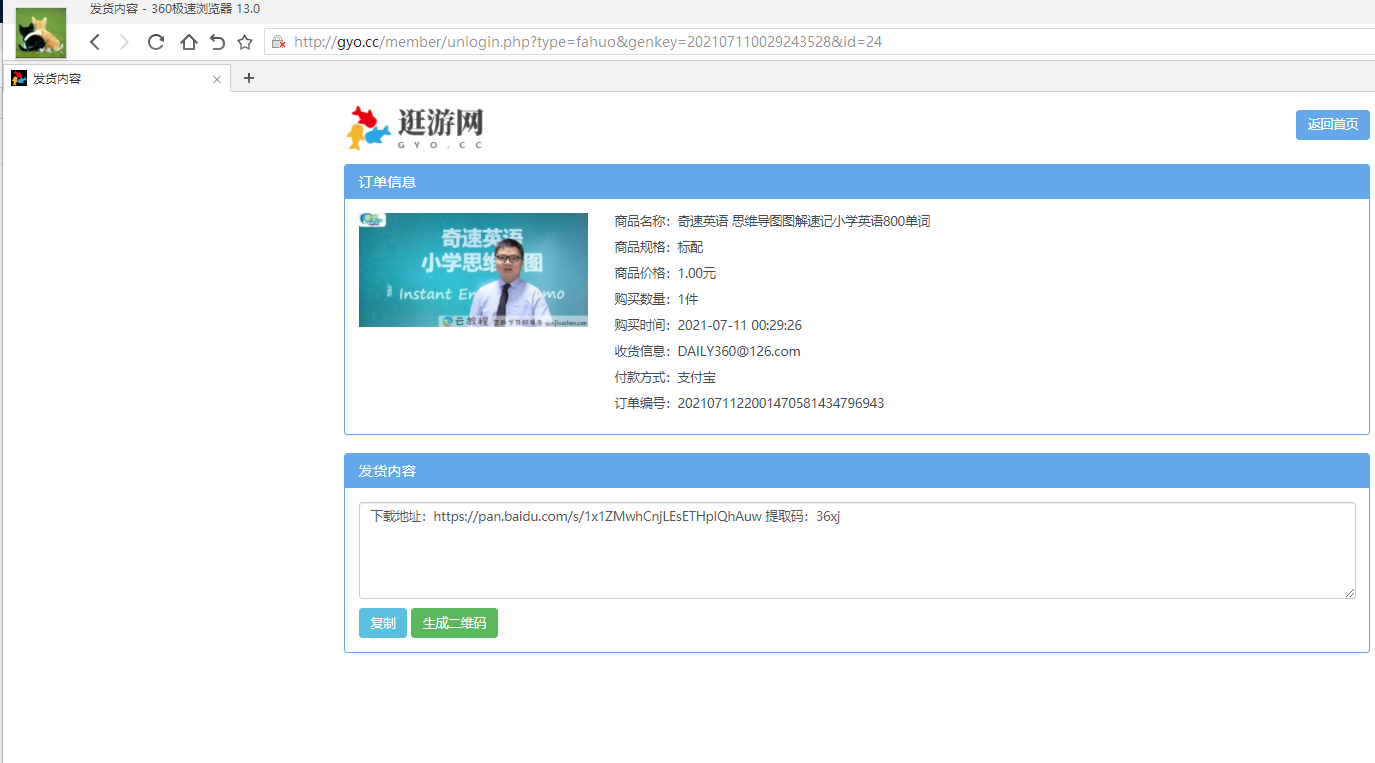
Task: Click the restore closed tab icon
Action: point(217,42)
